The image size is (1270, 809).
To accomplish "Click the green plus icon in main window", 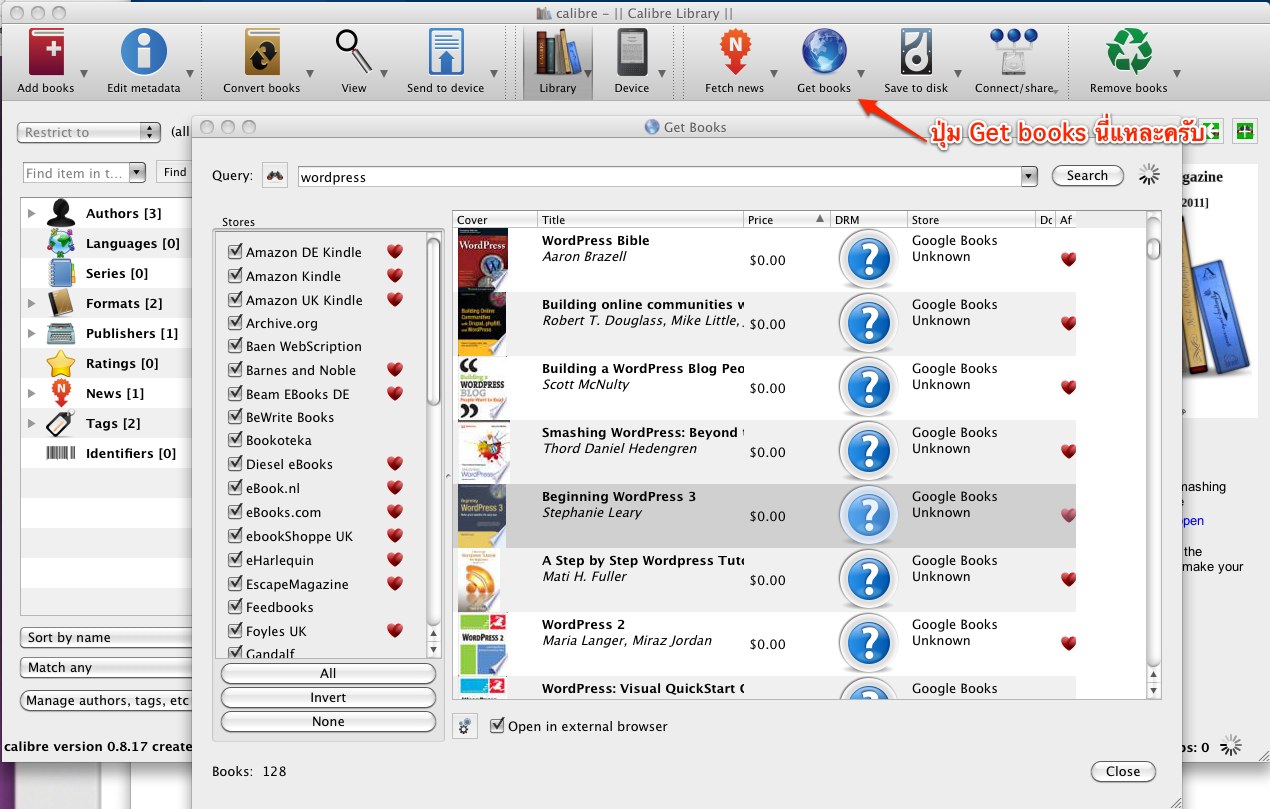I will point(1244,131).
